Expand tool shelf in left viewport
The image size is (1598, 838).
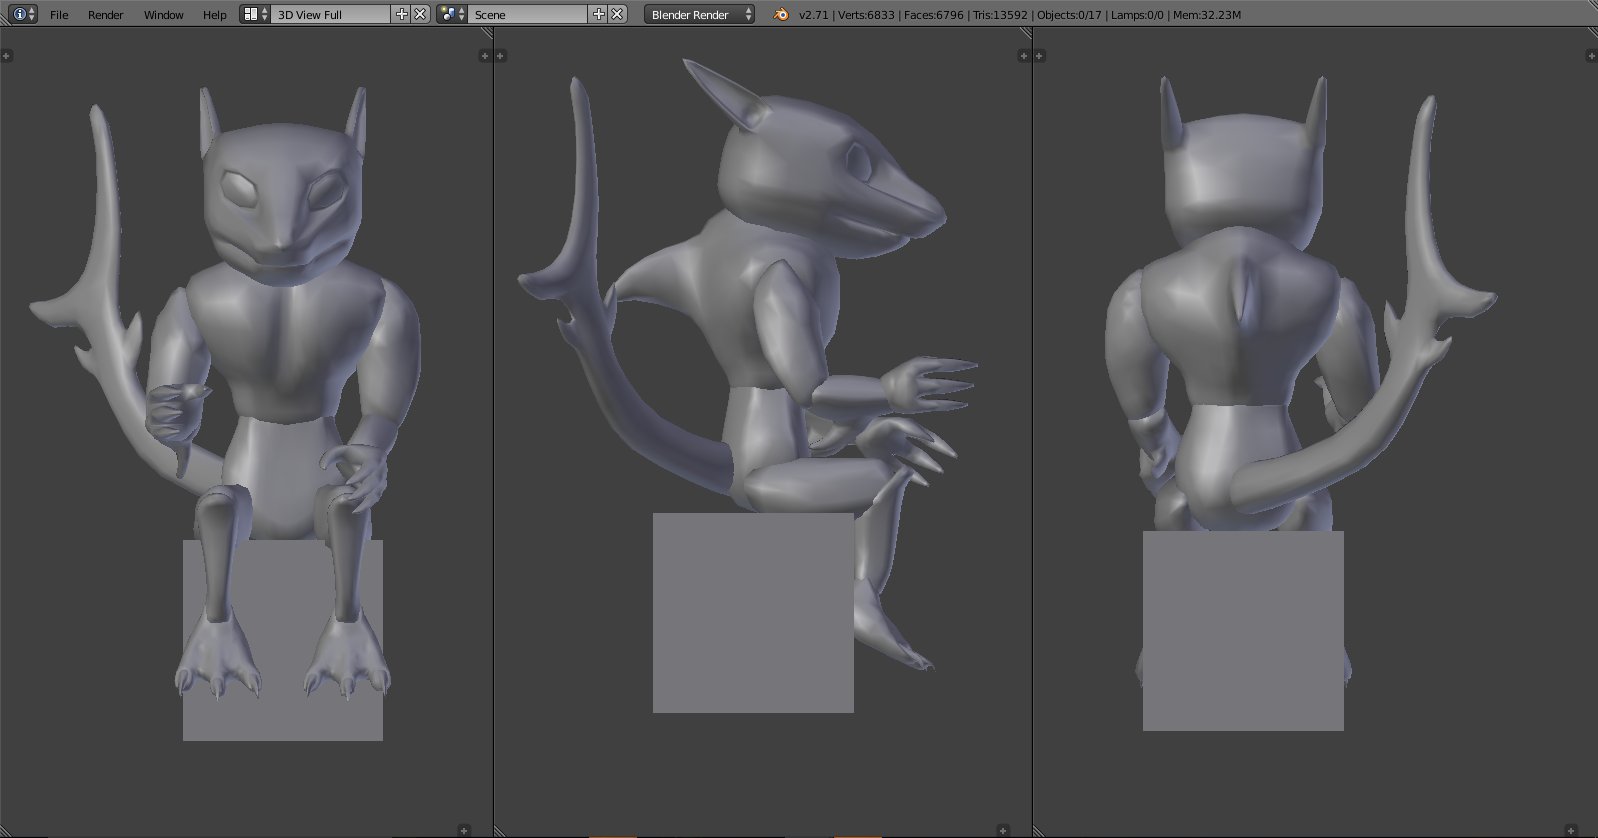point(6,56)
